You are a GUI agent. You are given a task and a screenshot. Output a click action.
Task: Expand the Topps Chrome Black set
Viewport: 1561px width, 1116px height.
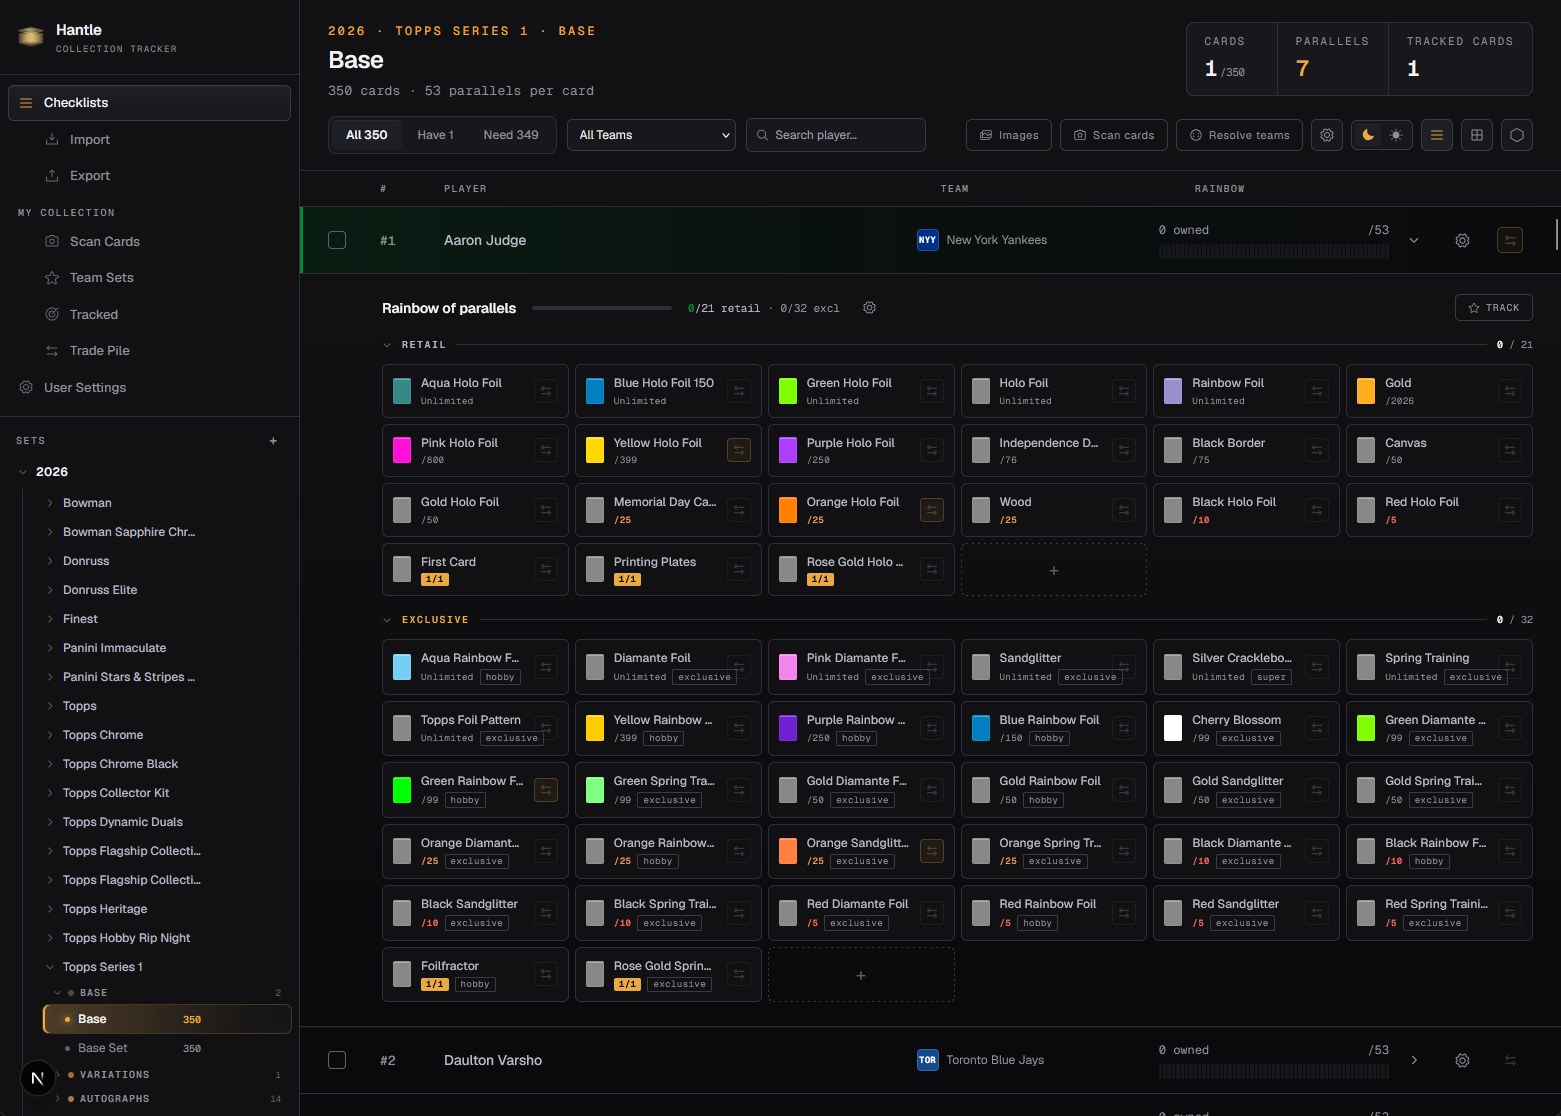pos(50,764)
